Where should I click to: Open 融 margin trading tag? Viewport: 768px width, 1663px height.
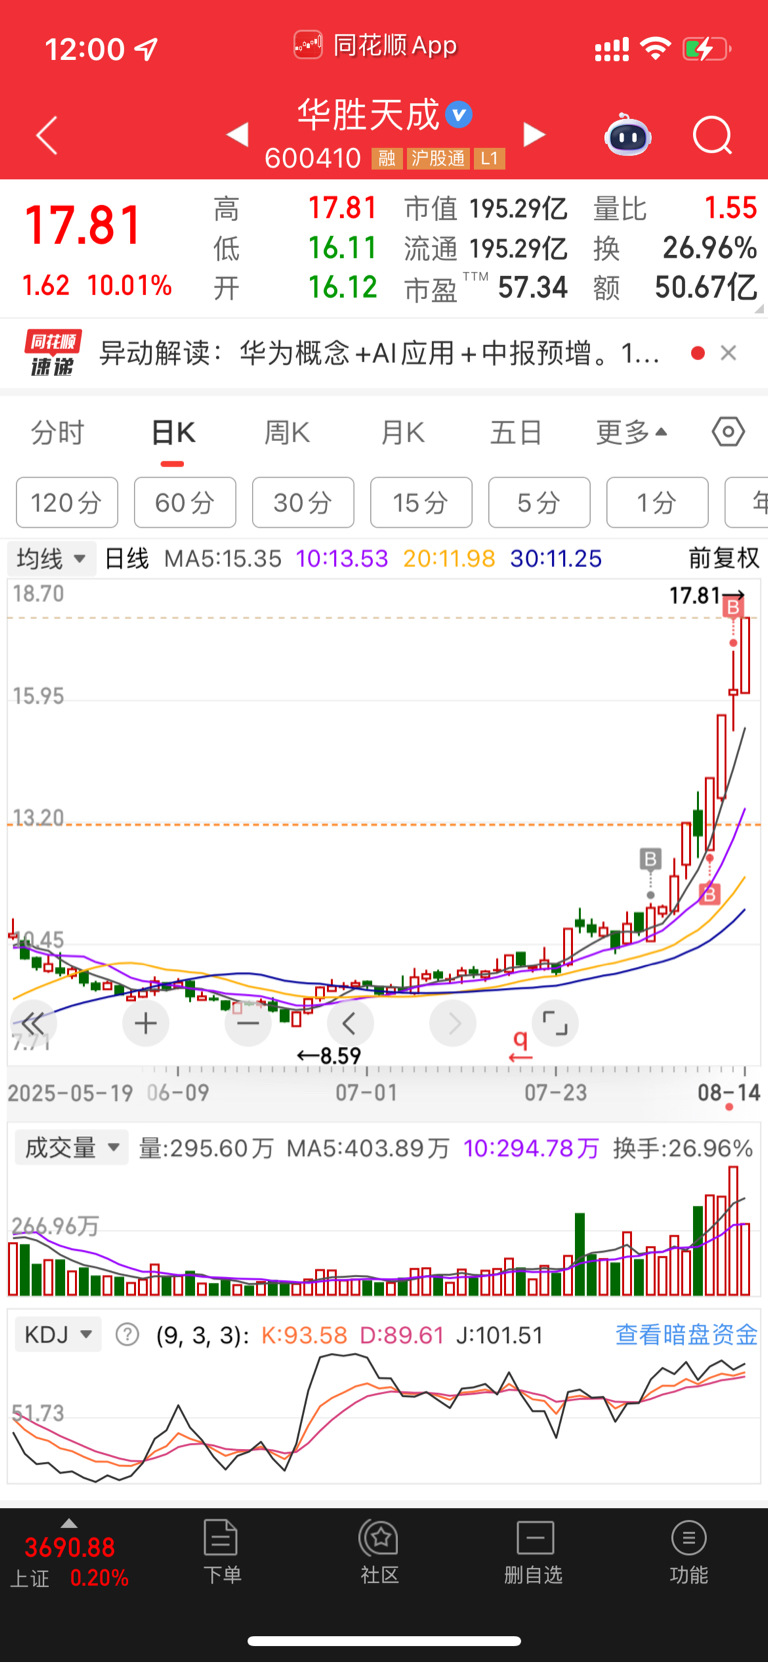pos(387,158)
